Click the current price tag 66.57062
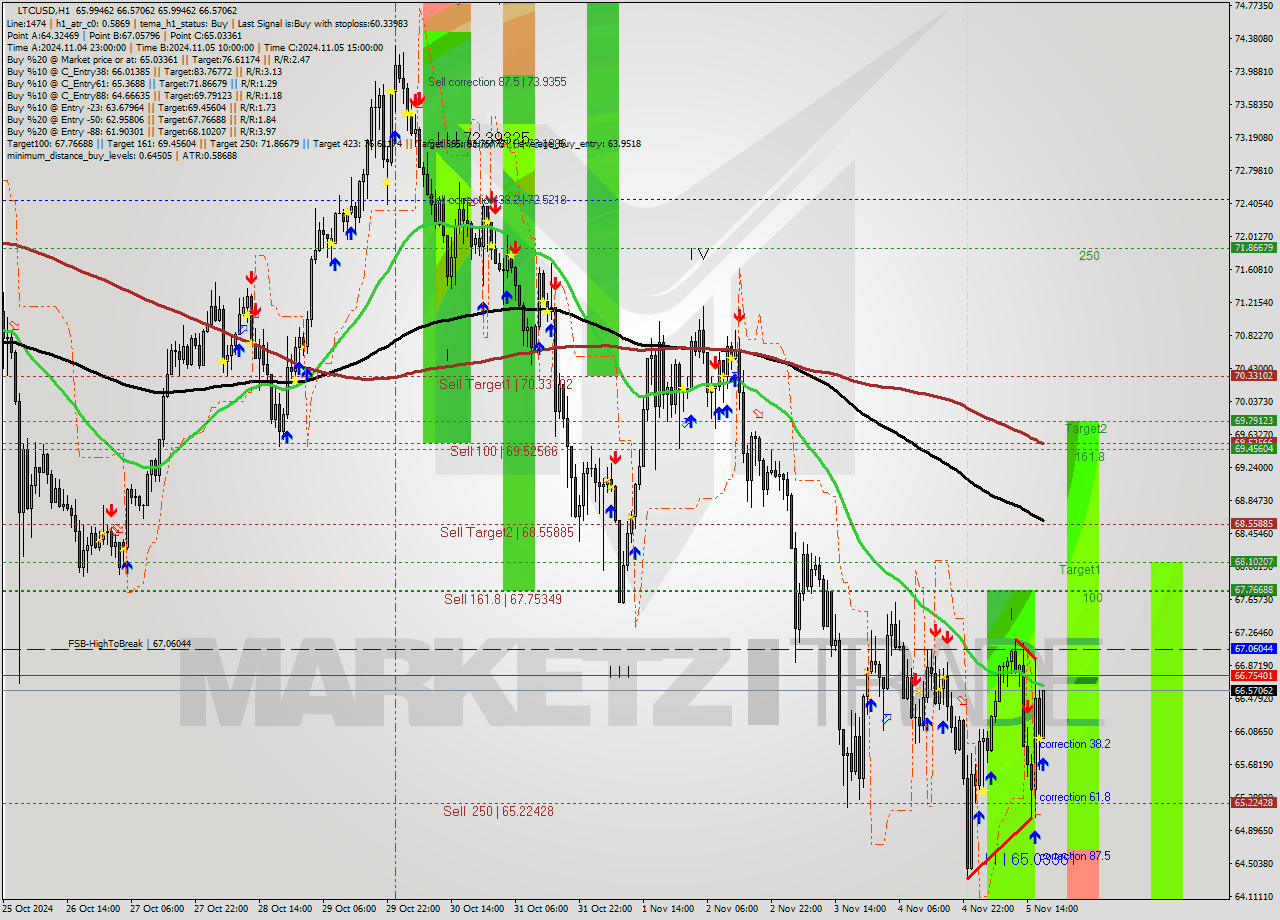This screenshot has width=1280, height=920. (1253, 690)
